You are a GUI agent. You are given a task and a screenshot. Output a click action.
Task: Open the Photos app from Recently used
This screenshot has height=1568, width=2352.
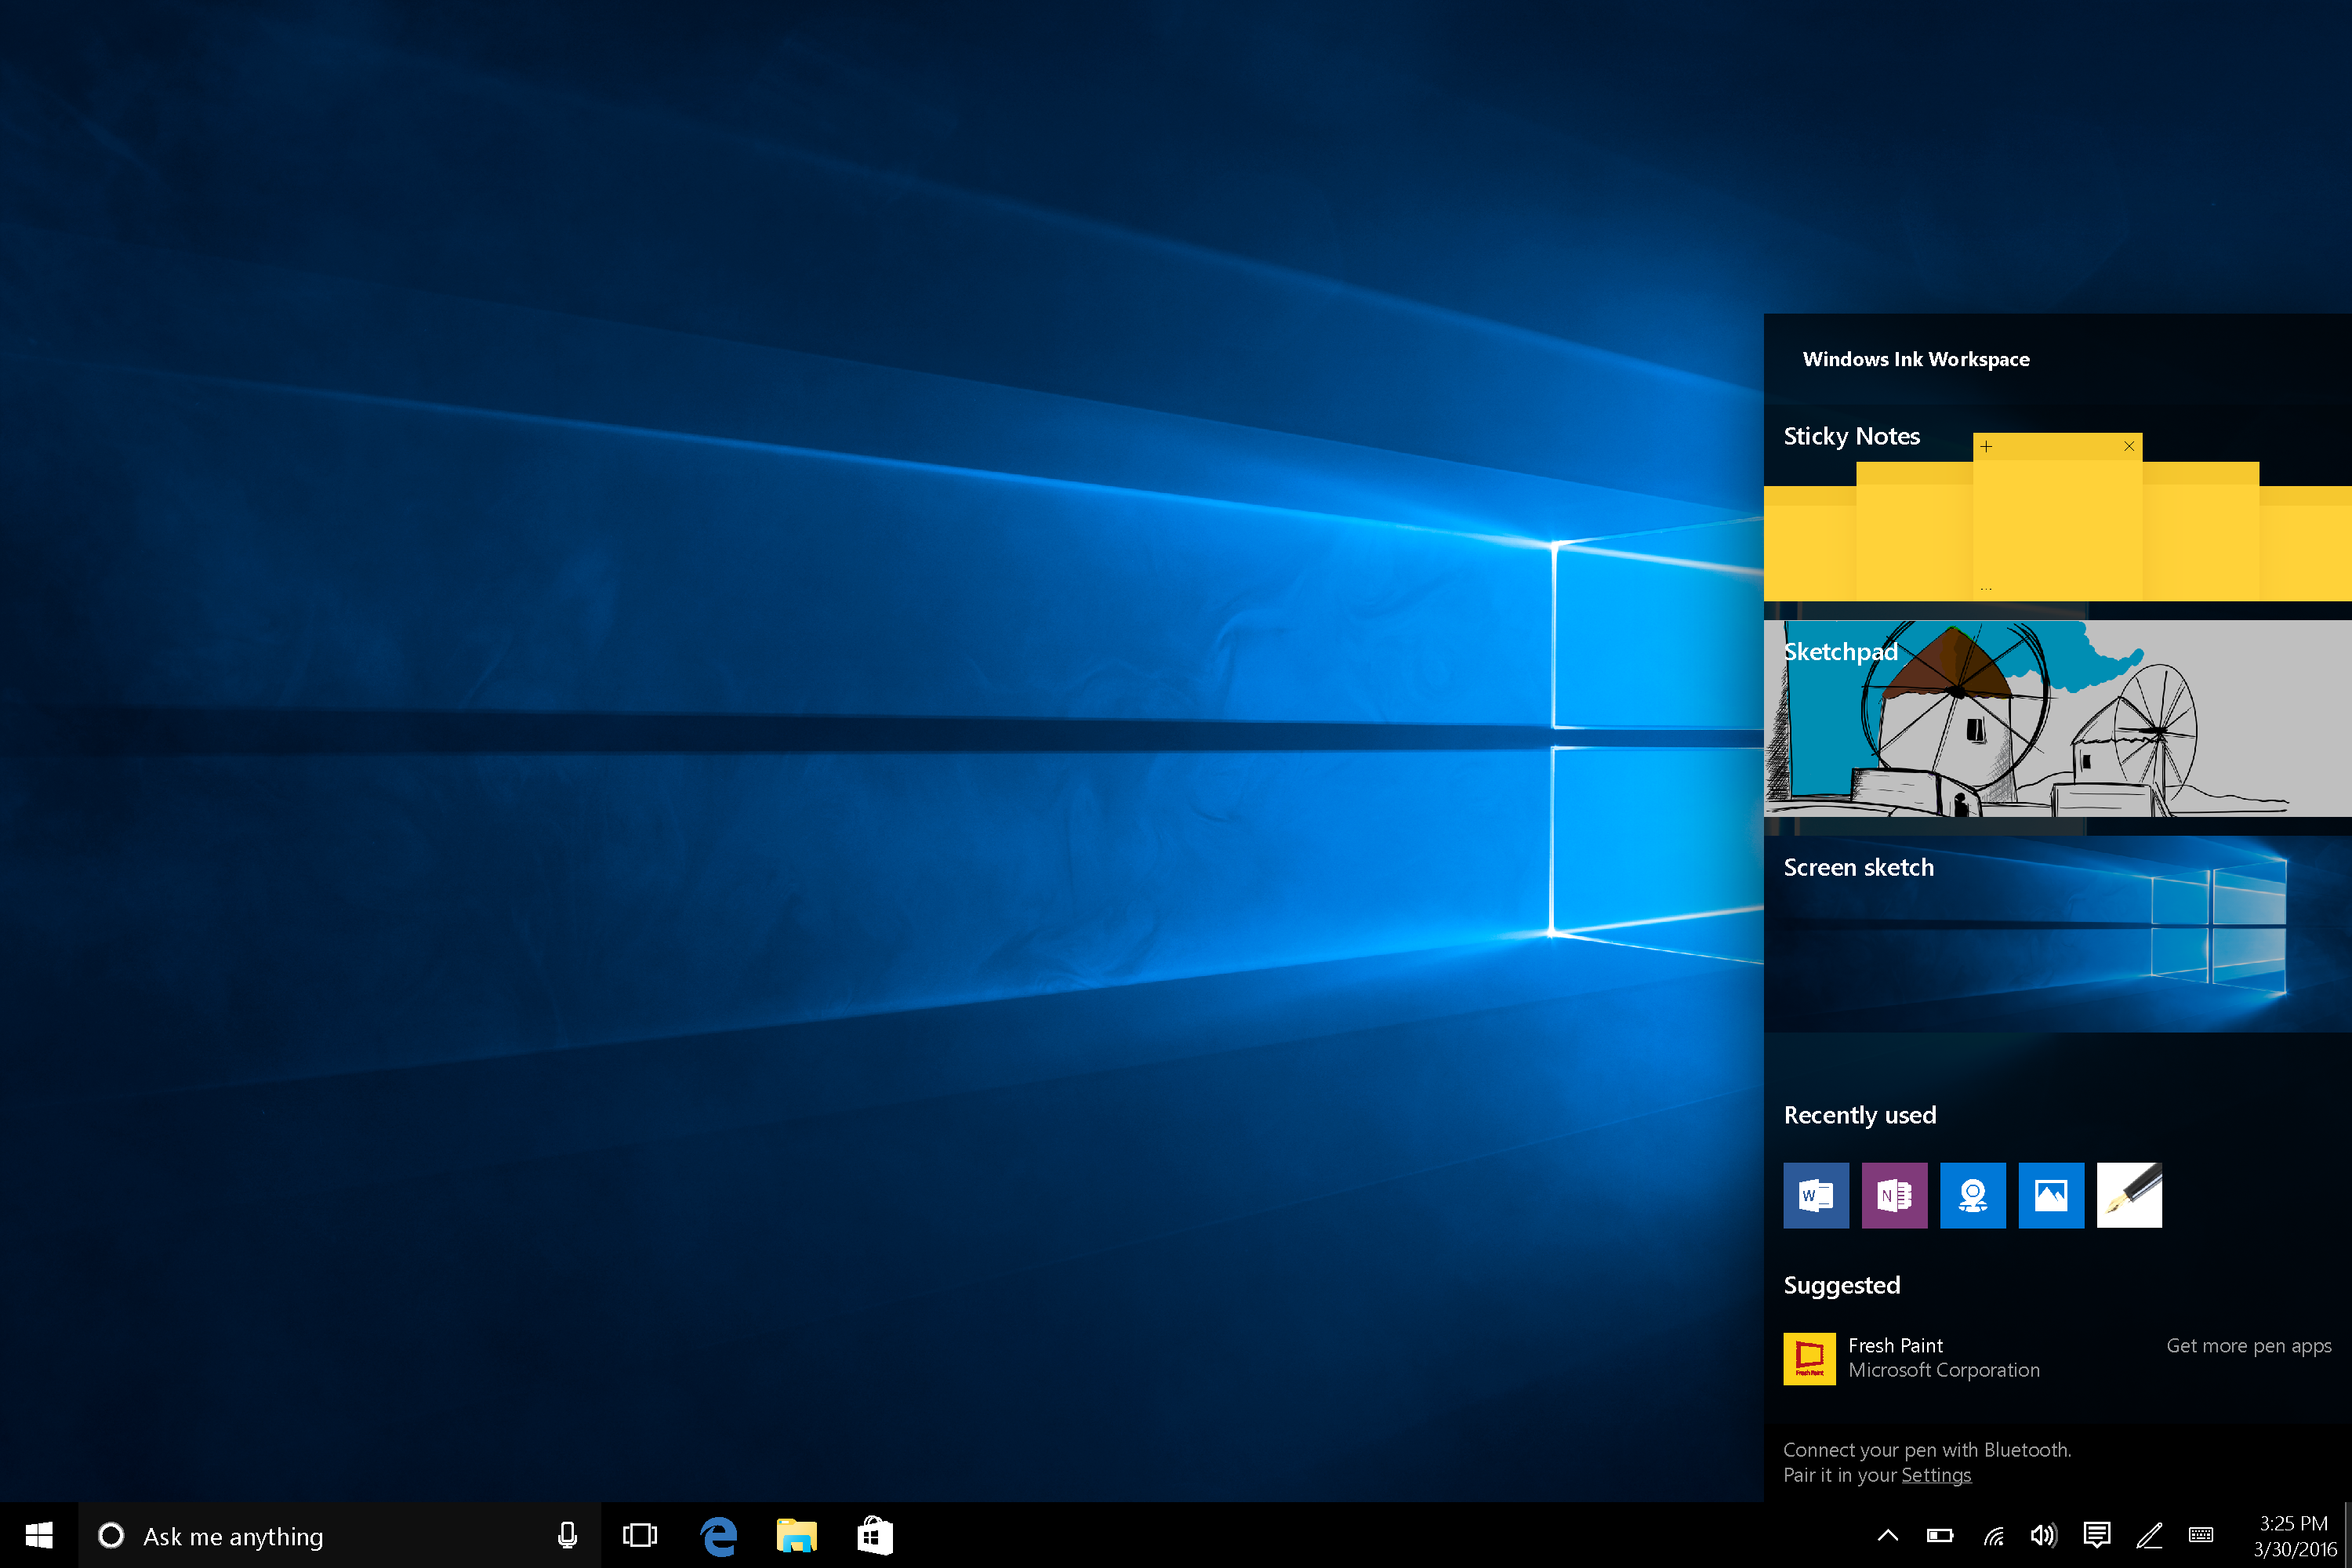pyautogui.click(x=2051, y=1195)
